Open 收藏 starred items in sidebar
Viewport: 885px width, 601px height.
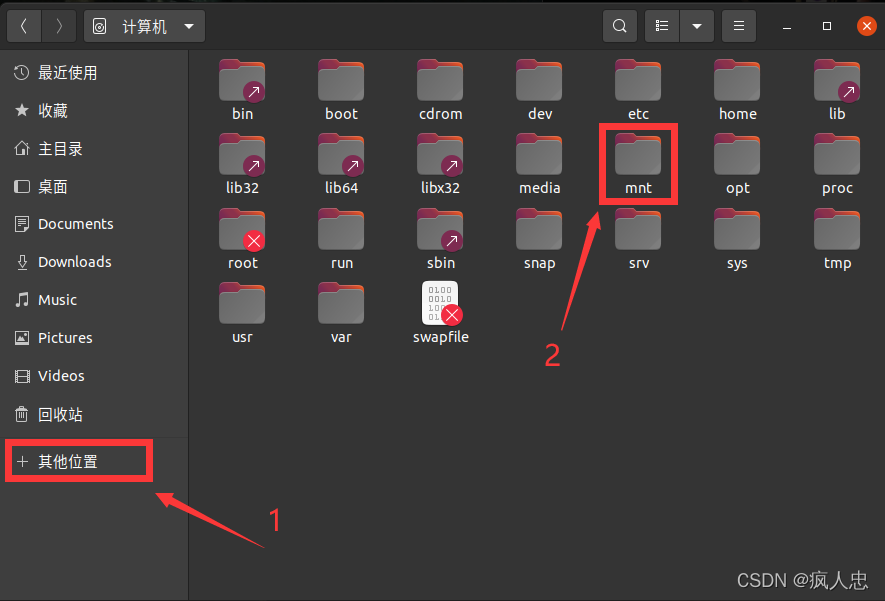(x=94, y=111)
